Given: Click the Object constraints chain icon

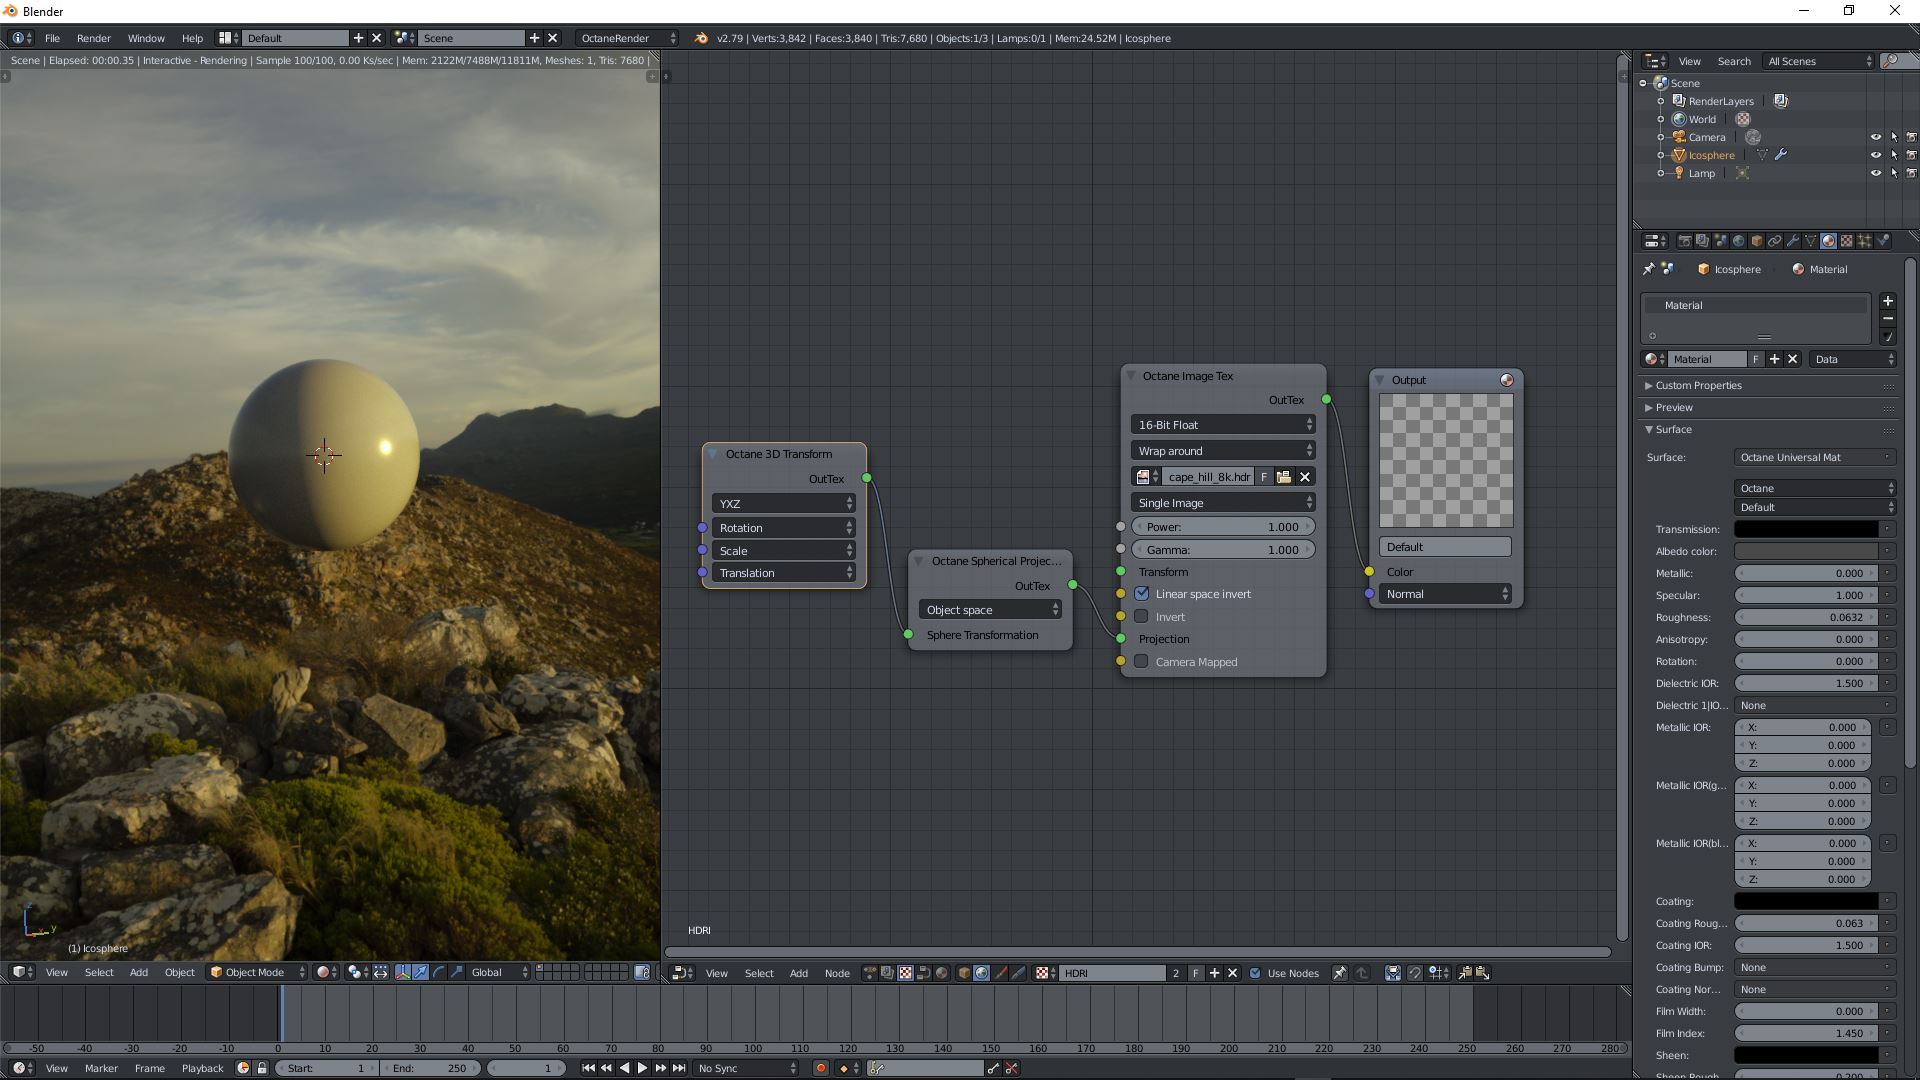Looking at the screenshot, I should coord(1774,241).
